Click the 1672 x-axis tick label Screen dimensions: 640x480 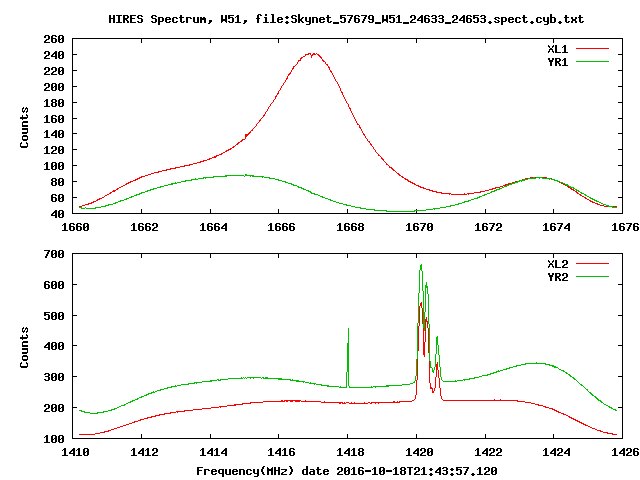pos(488,227)
